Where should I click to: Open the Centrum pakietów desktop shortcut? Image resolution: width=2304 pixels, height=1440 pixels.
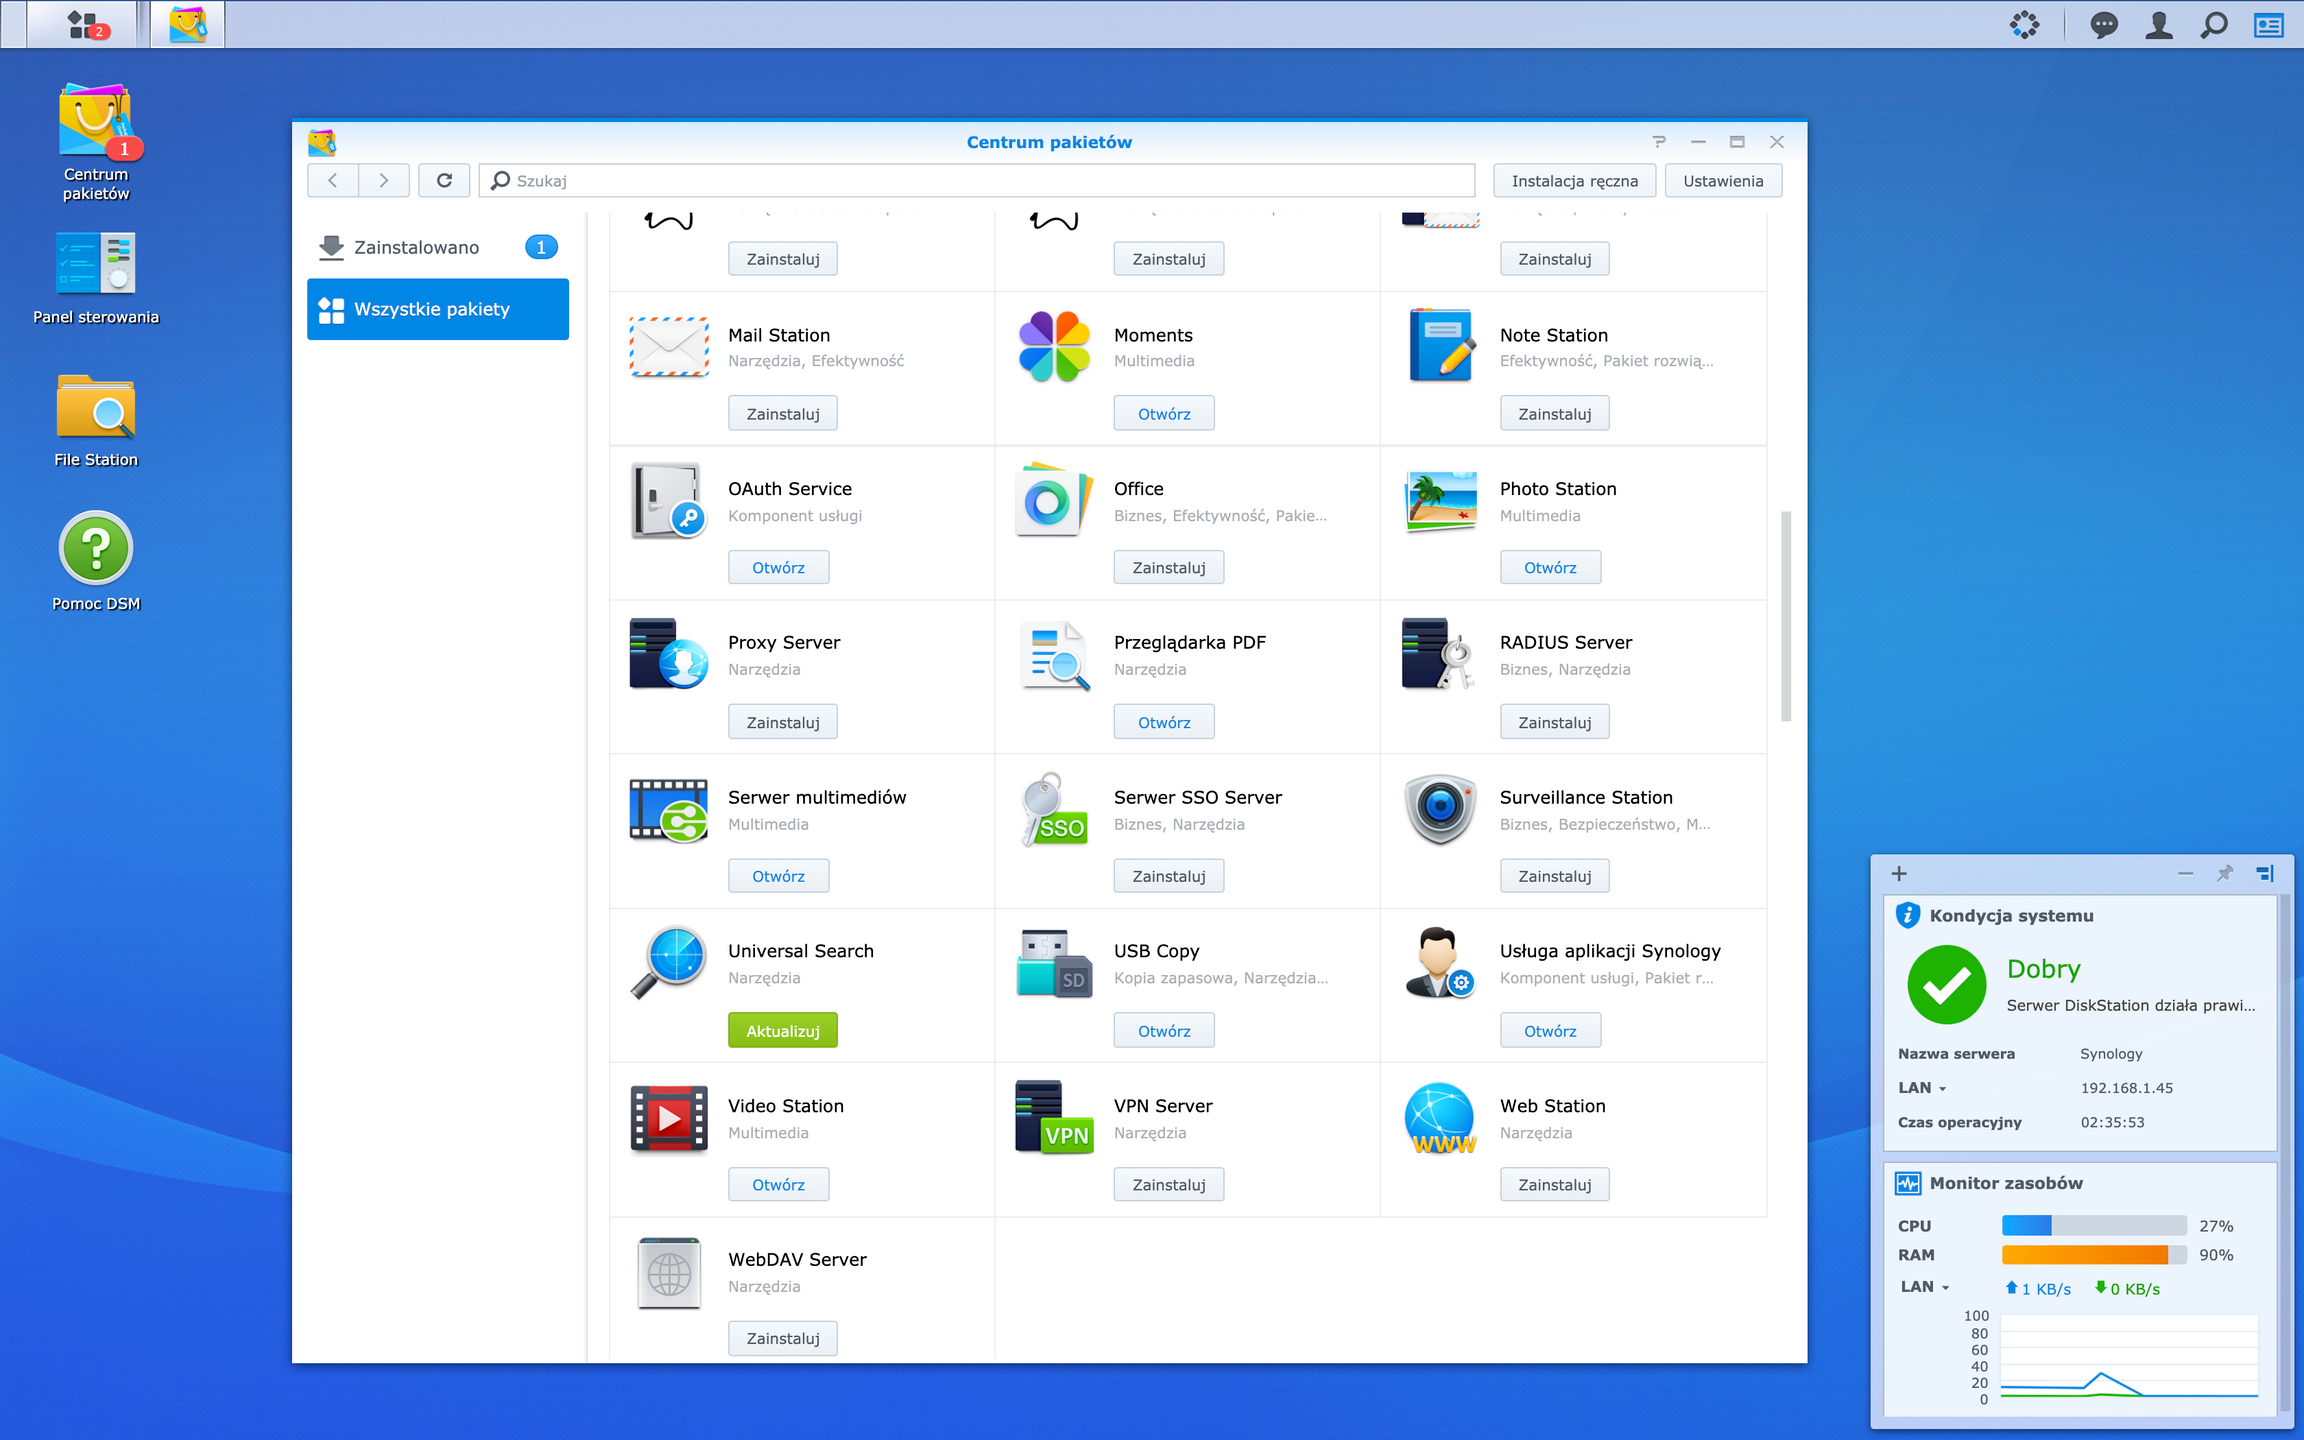96,142
